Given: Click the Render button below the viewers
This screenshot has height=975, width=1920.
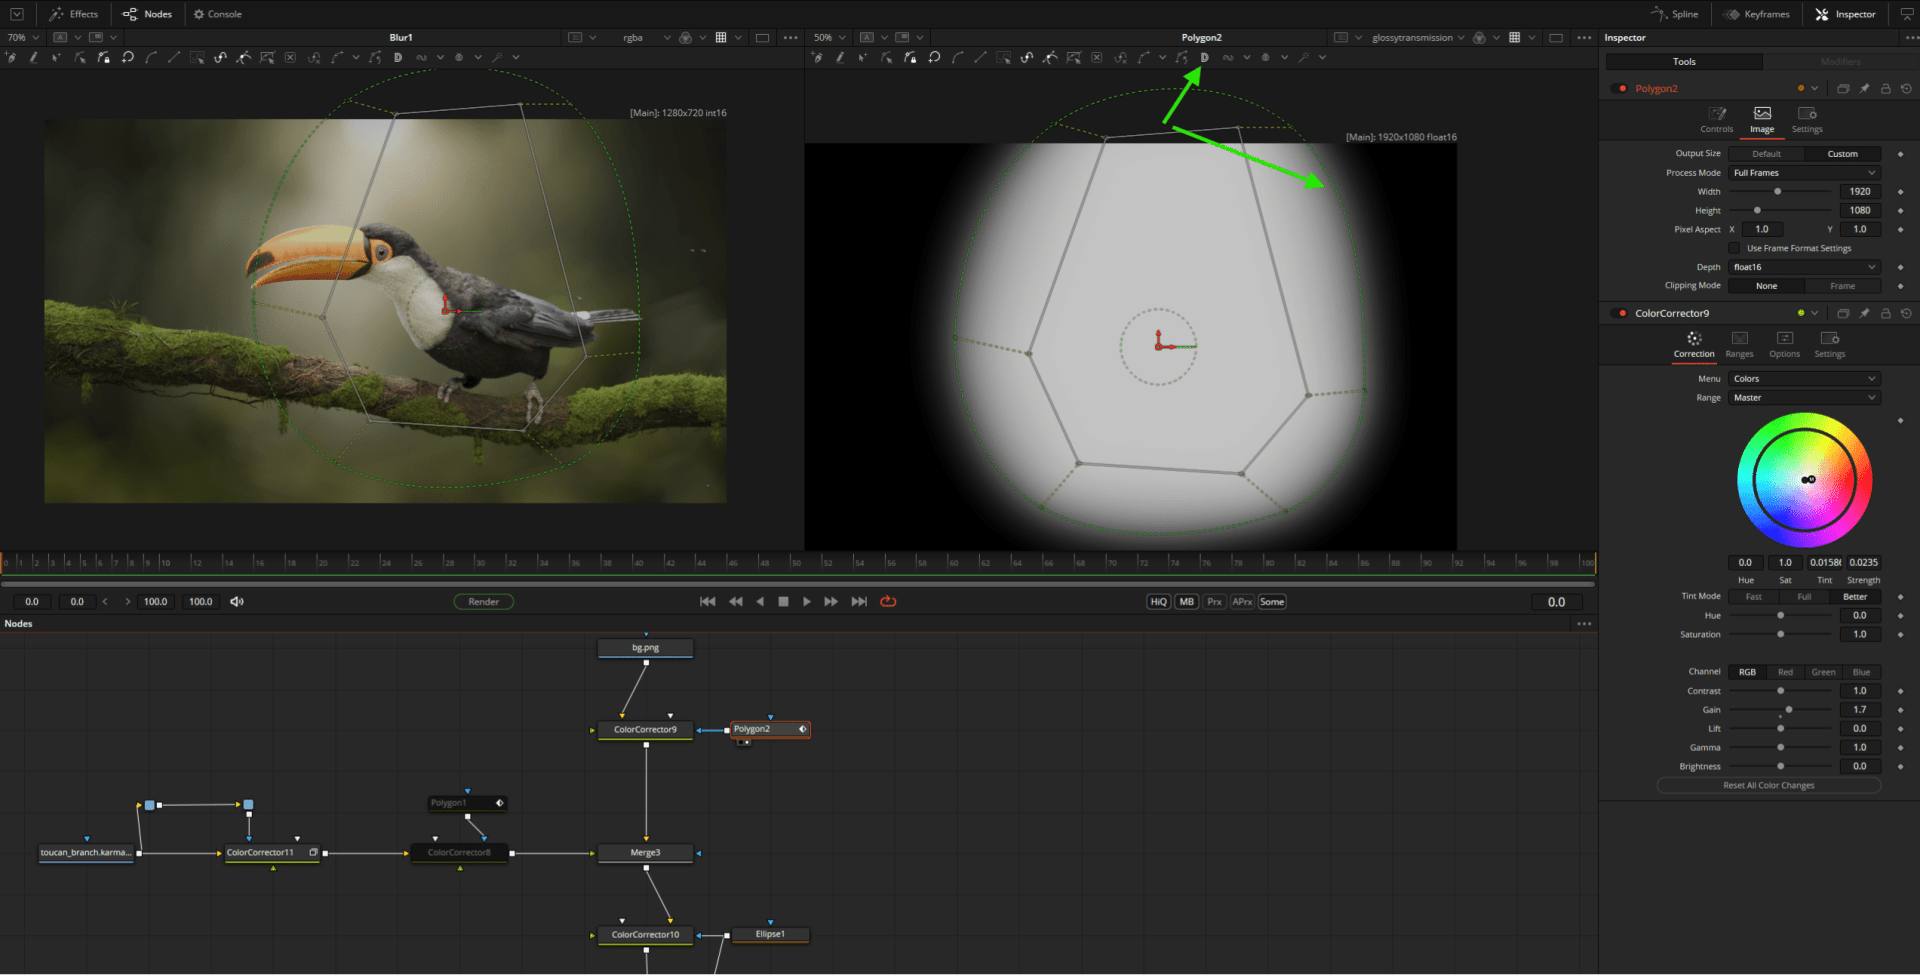Looking at the screenshot, I should (x=484, y=601).
